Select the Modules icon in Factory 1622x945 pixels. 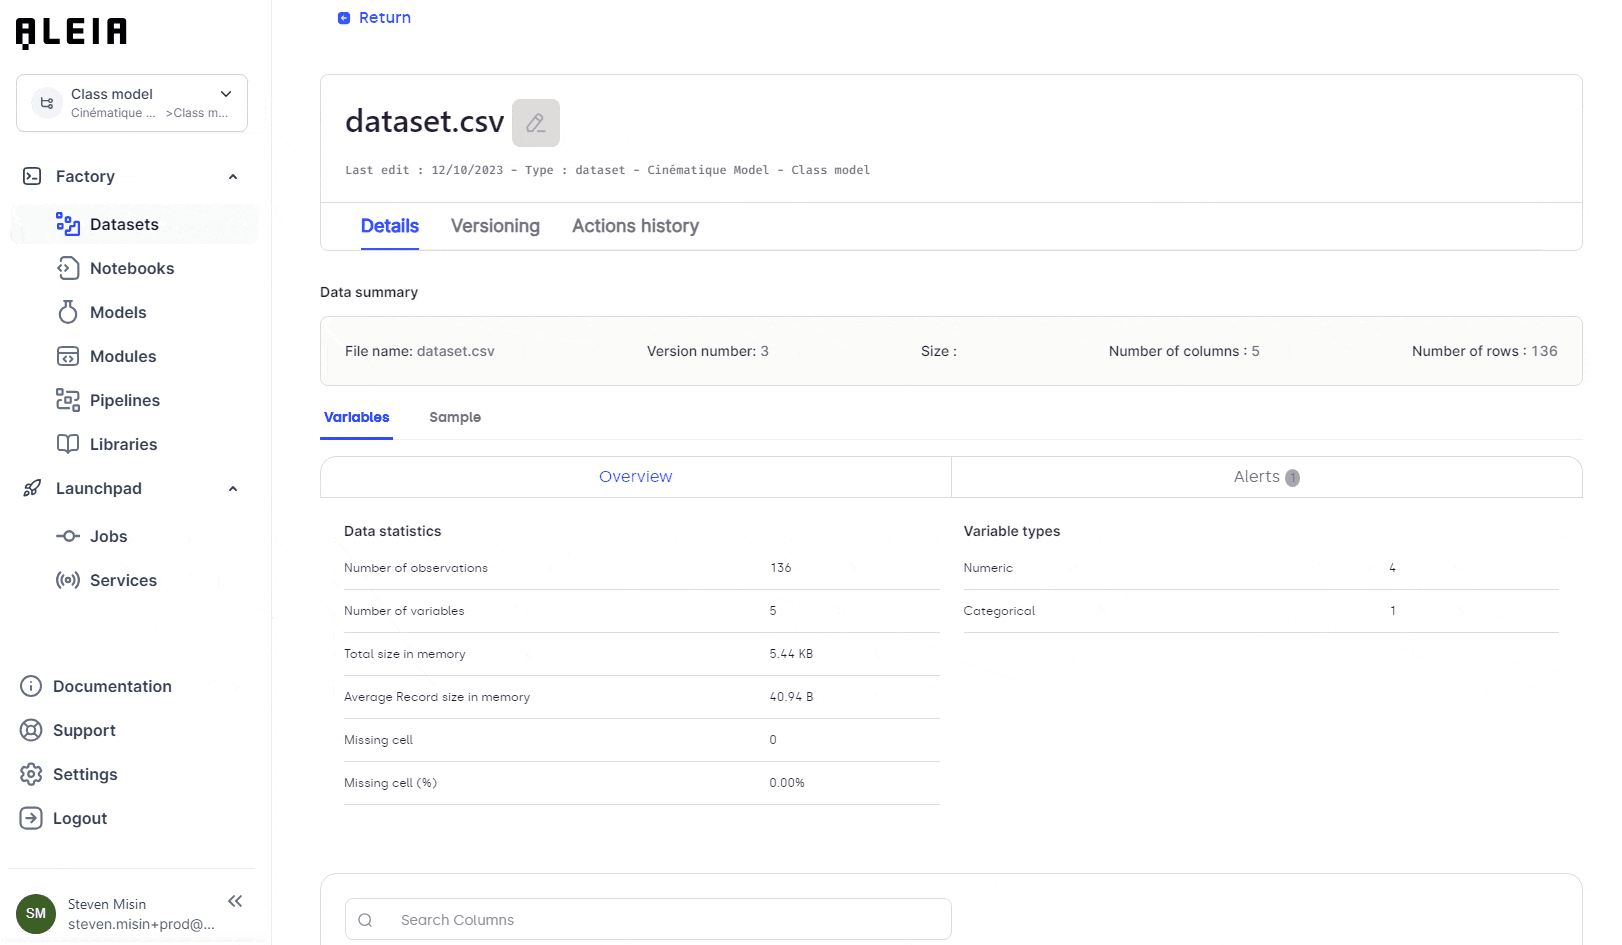67,356
